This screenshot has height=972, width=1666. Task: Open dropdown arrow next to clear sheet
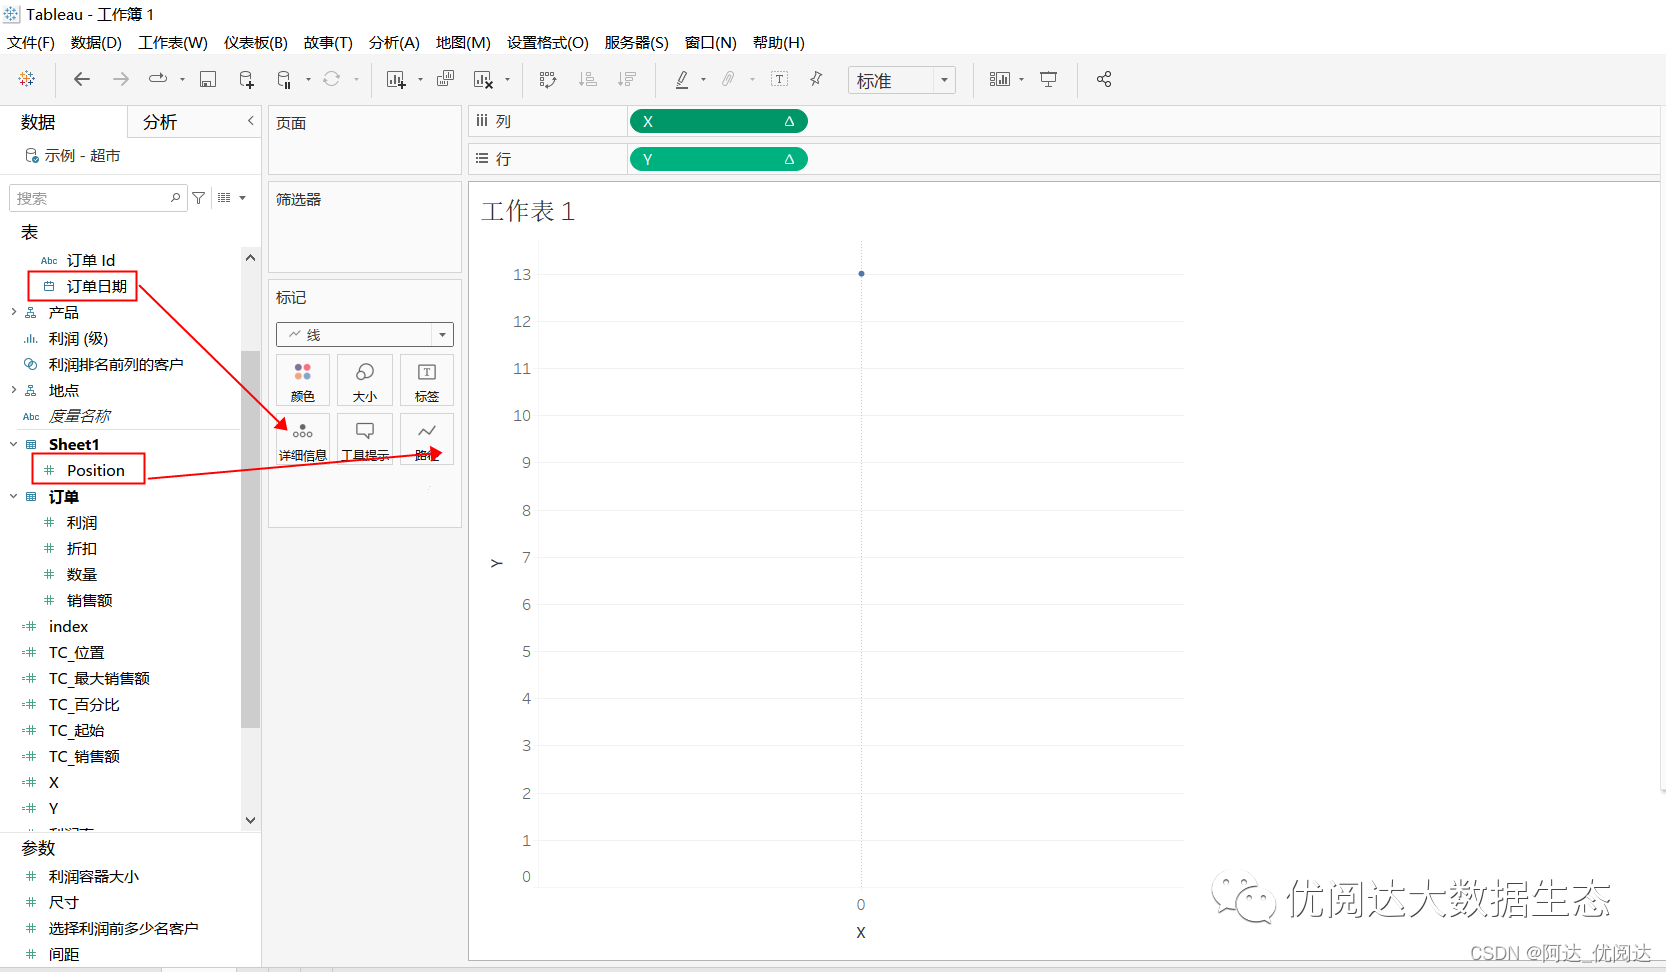[x=508, y=80]
